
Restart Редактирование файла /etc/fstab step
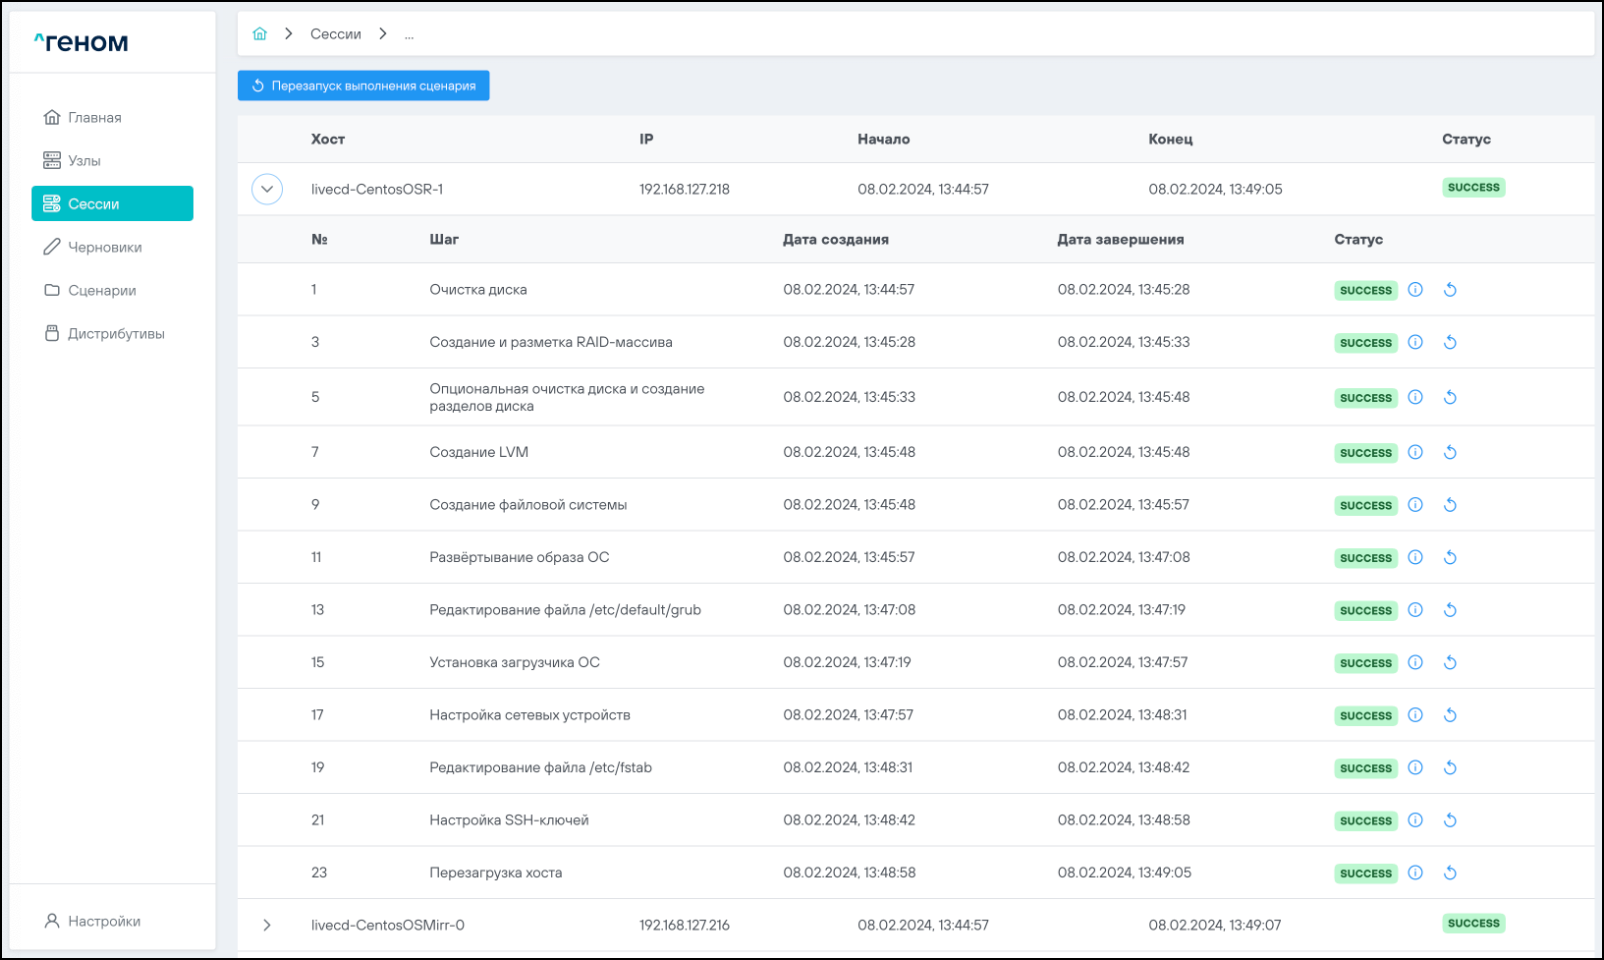[1450, 768]
